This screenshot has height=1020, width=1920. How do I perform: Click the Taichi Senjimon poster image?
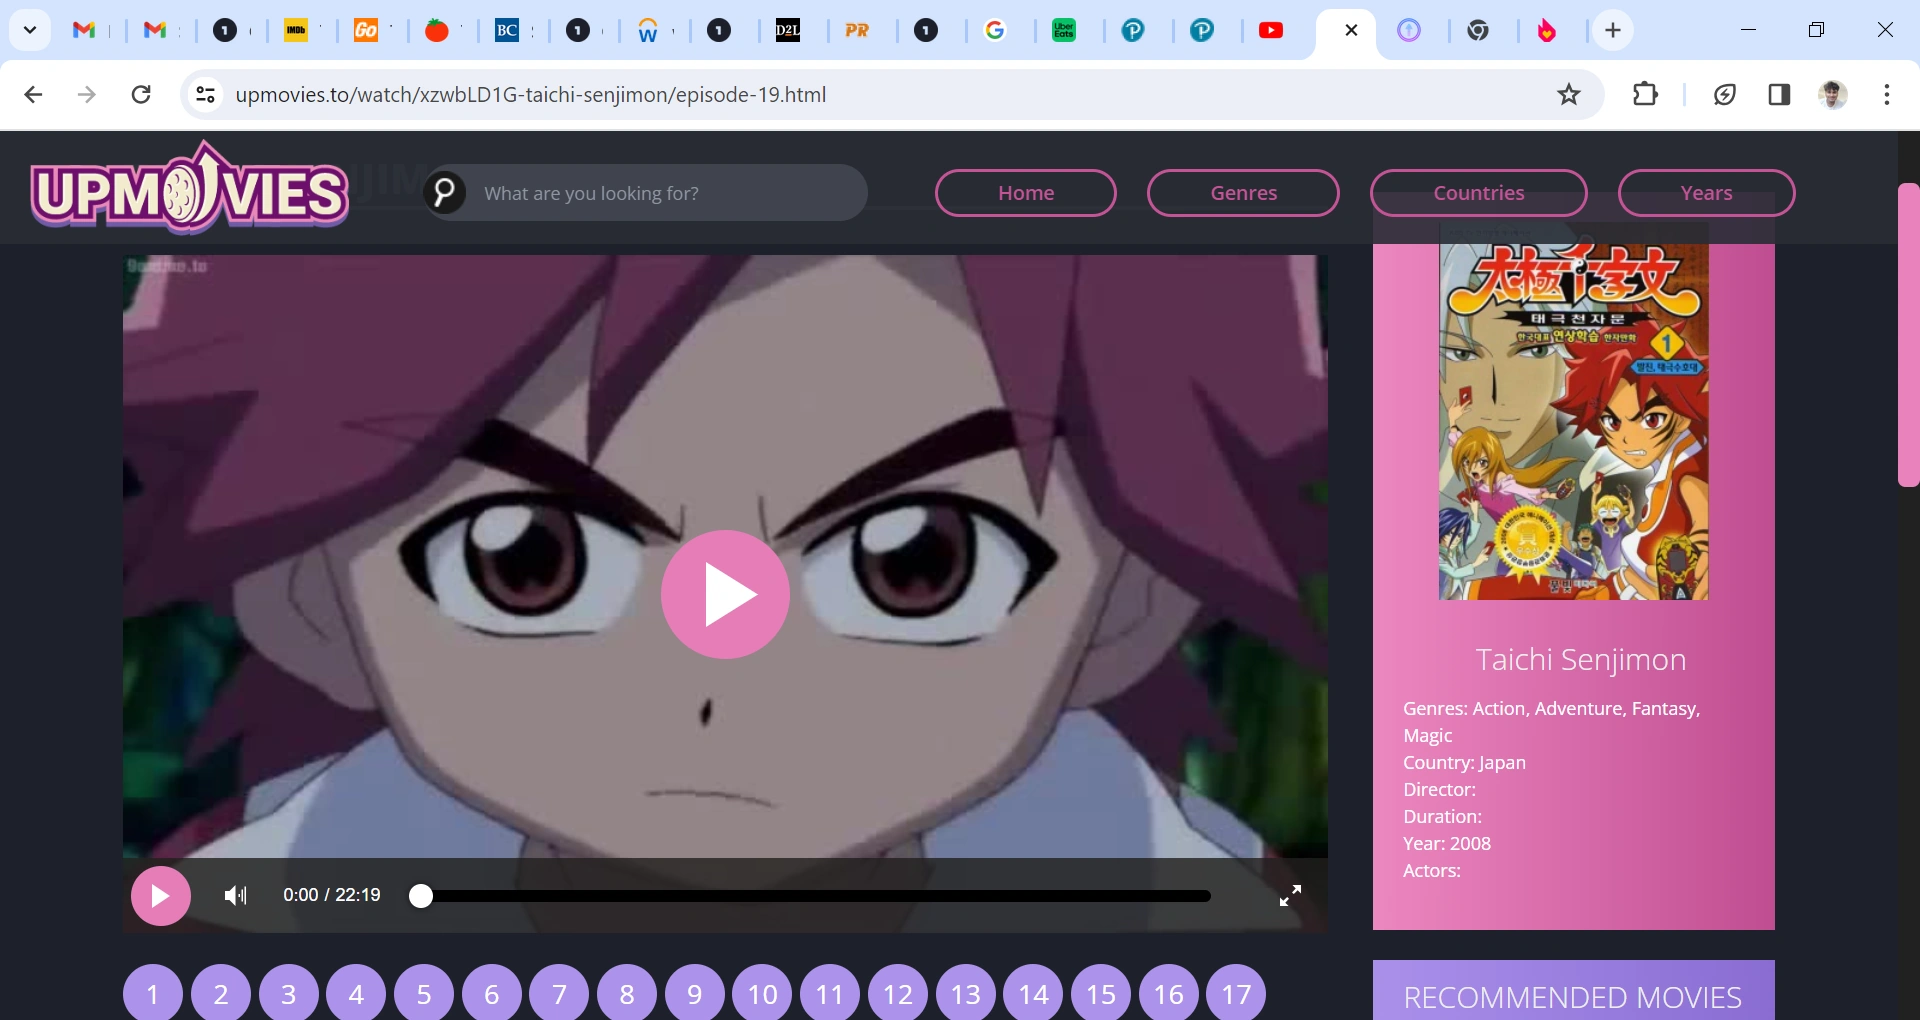(x=1573, y=422)
